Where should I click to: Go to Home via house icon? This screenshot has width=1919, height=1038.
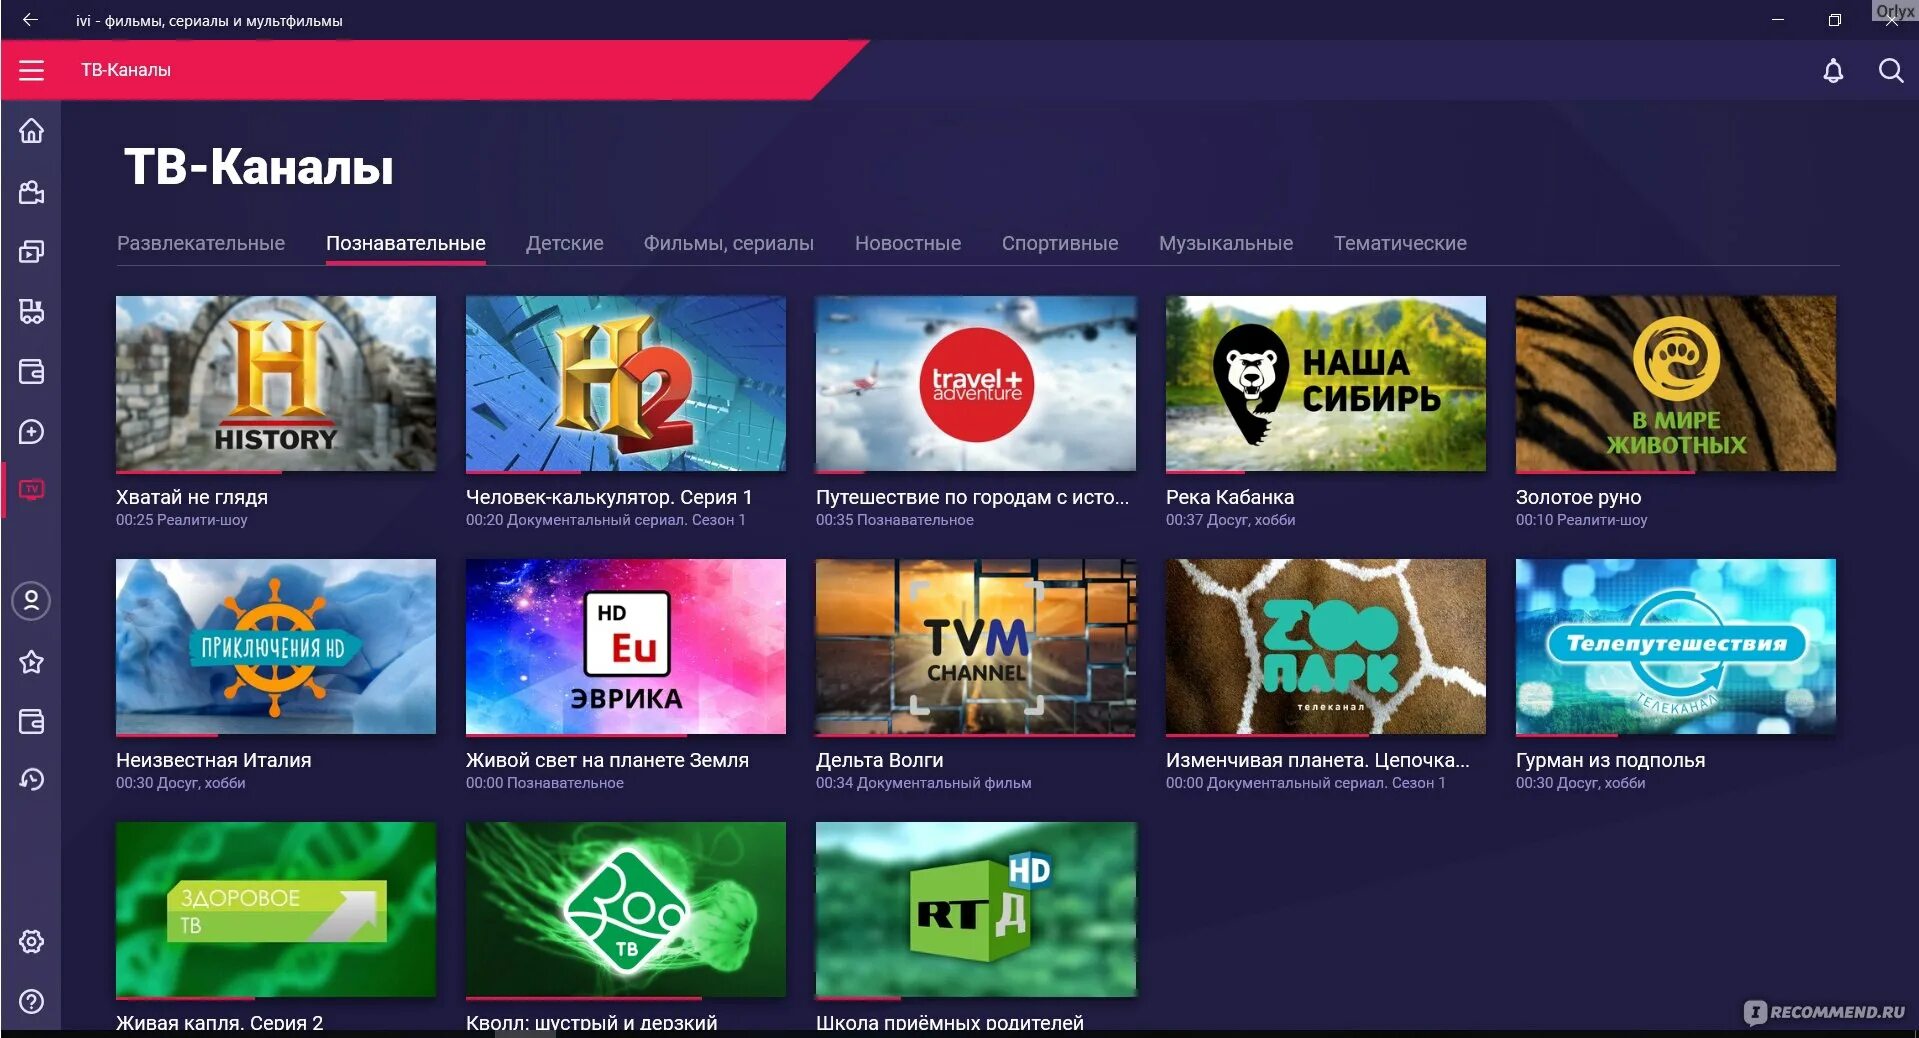click(32, 131)
